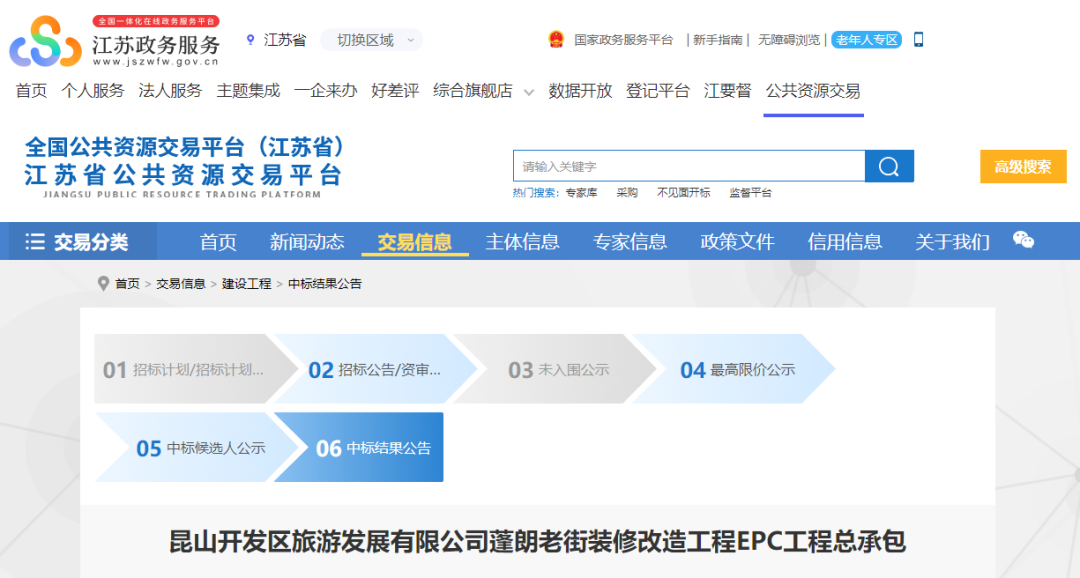
Task: Expand the 综合旗舰店 dropdown arrow
Action: point(529,92)
